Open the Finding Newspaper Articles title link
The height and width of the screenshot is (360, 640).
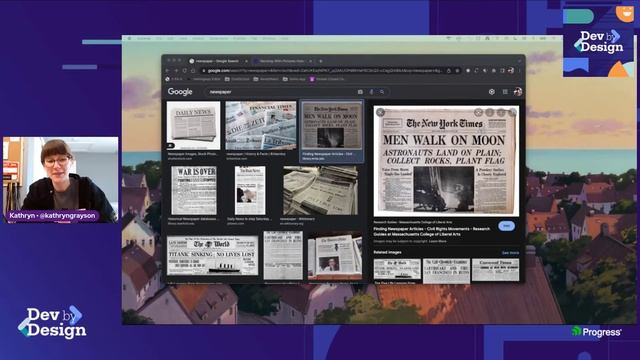(432, 231)
